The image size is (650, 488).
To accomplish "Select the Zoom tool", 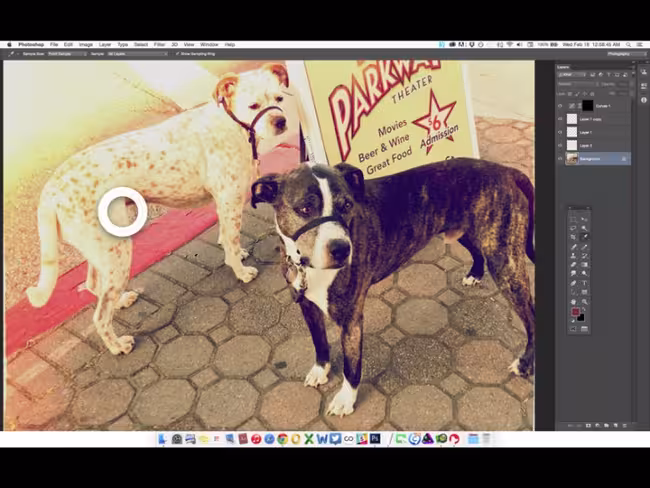I will pos(584,302).
